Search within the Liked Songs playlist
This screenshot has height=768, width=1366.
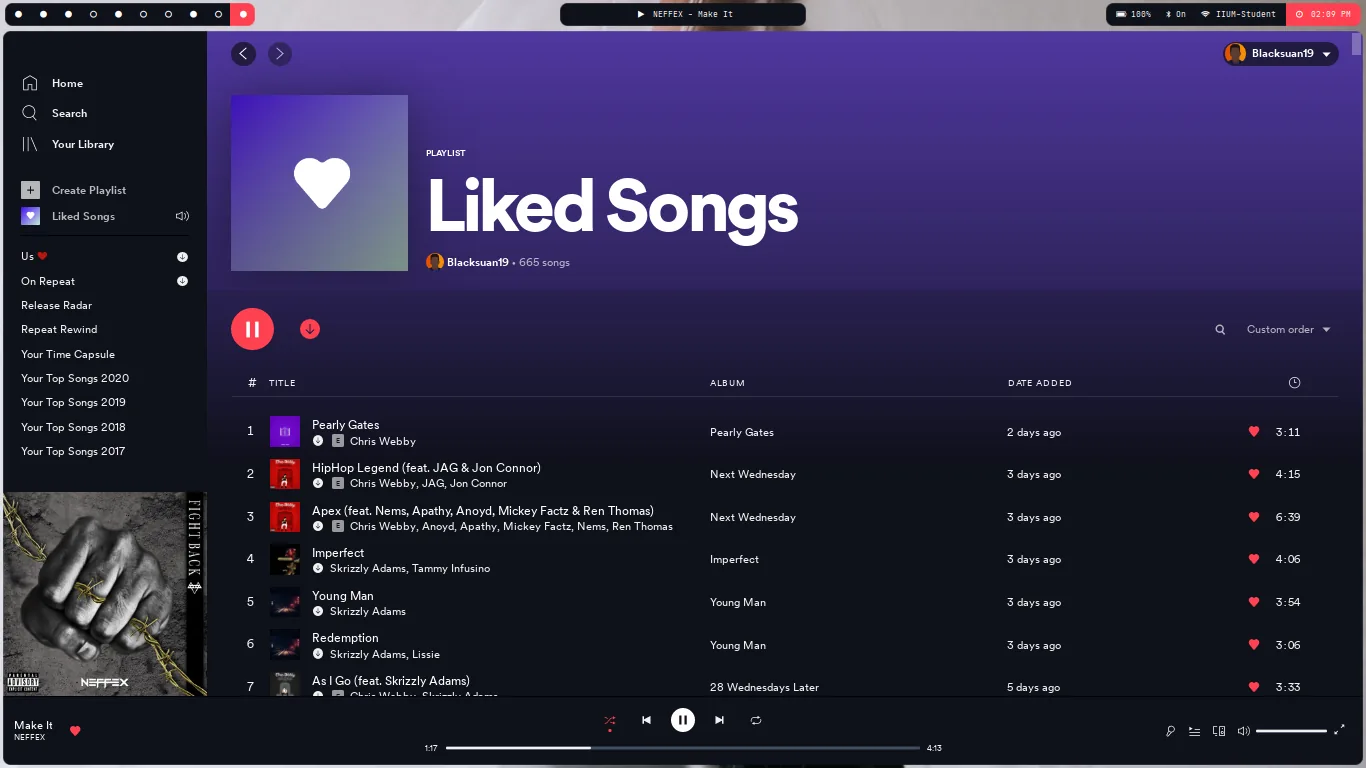pyautogui.click(x=1220, y=330)
